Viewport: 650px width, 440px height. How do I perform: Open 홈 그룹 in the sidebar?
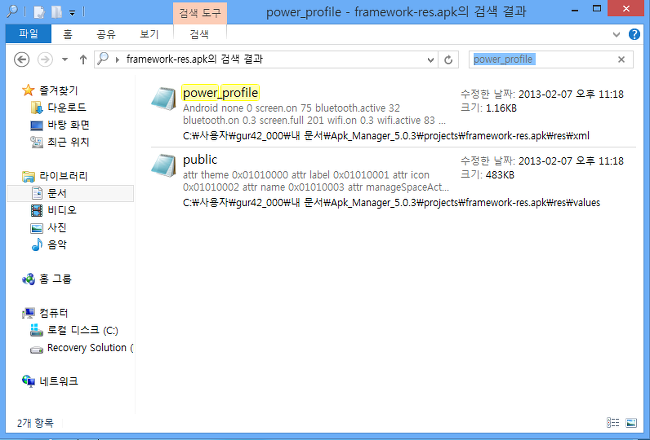click(55, 279)
